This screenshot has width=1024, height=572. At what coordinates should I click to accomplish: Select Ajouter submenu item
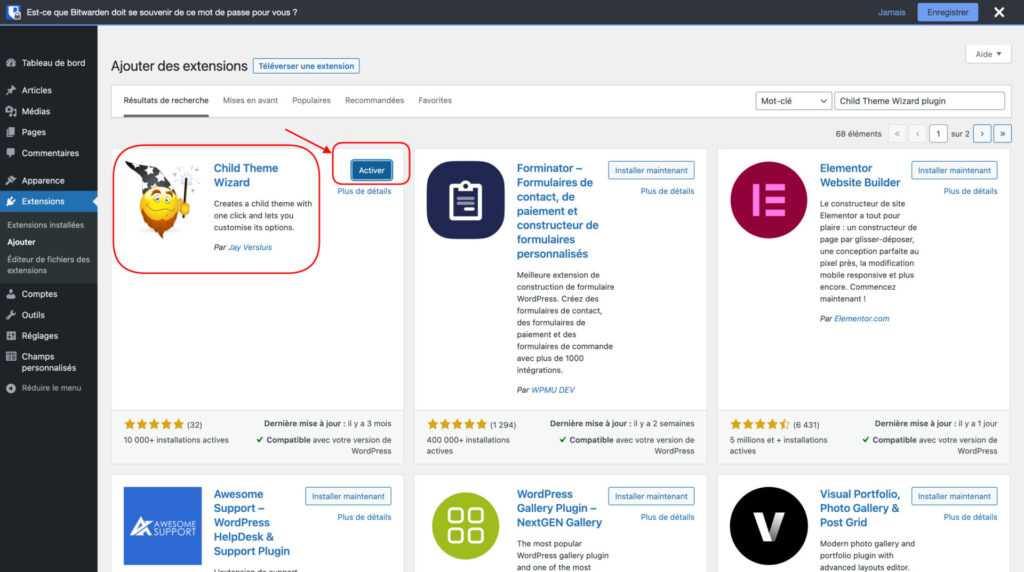(21, 242)
